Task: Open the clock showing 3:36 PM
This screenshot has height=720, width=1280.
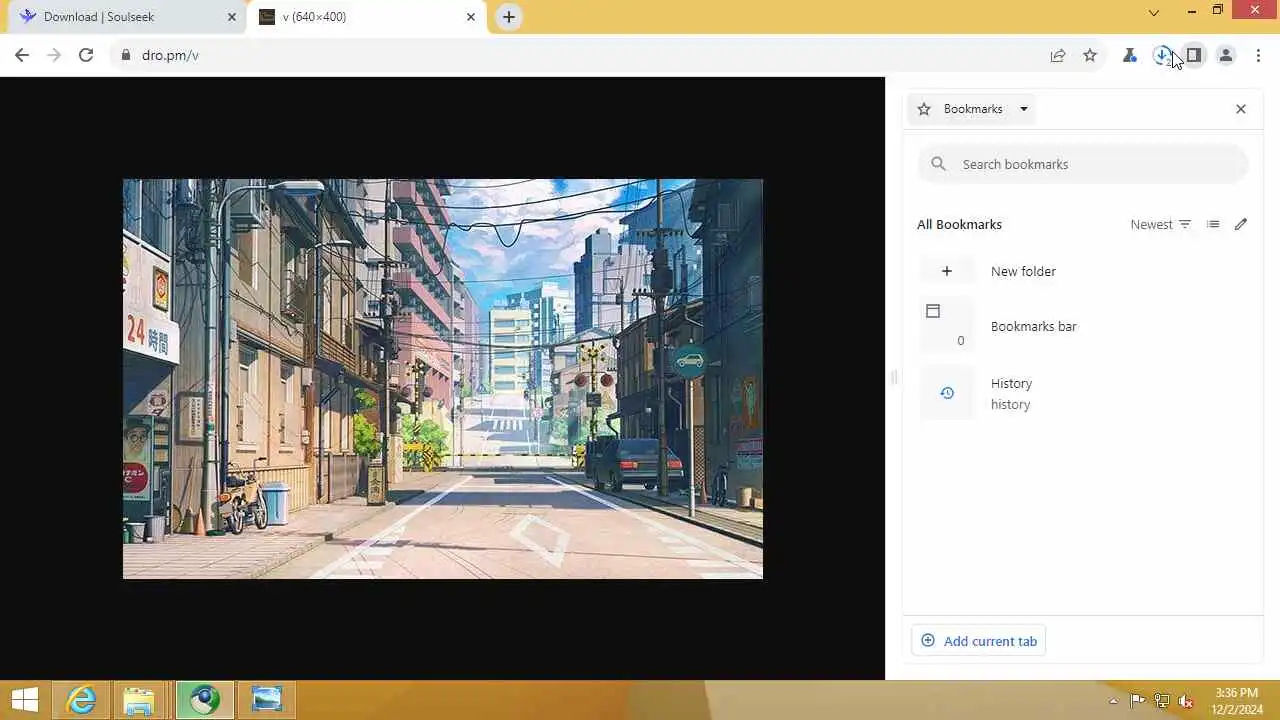Action: pos(1237,701)
